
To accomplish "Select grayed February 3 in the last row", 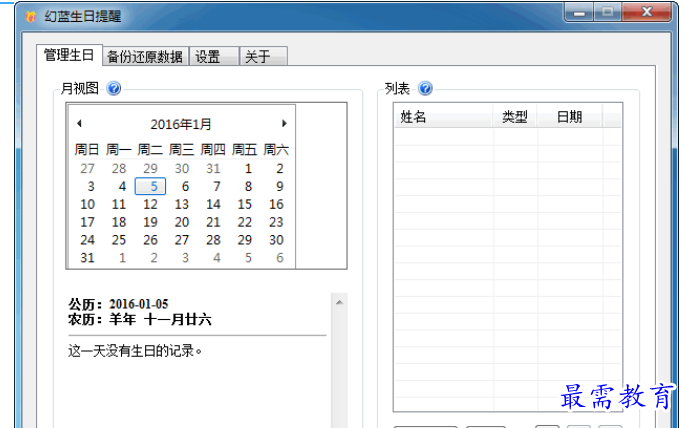I will pyautogui.click(x=185, y=257).
